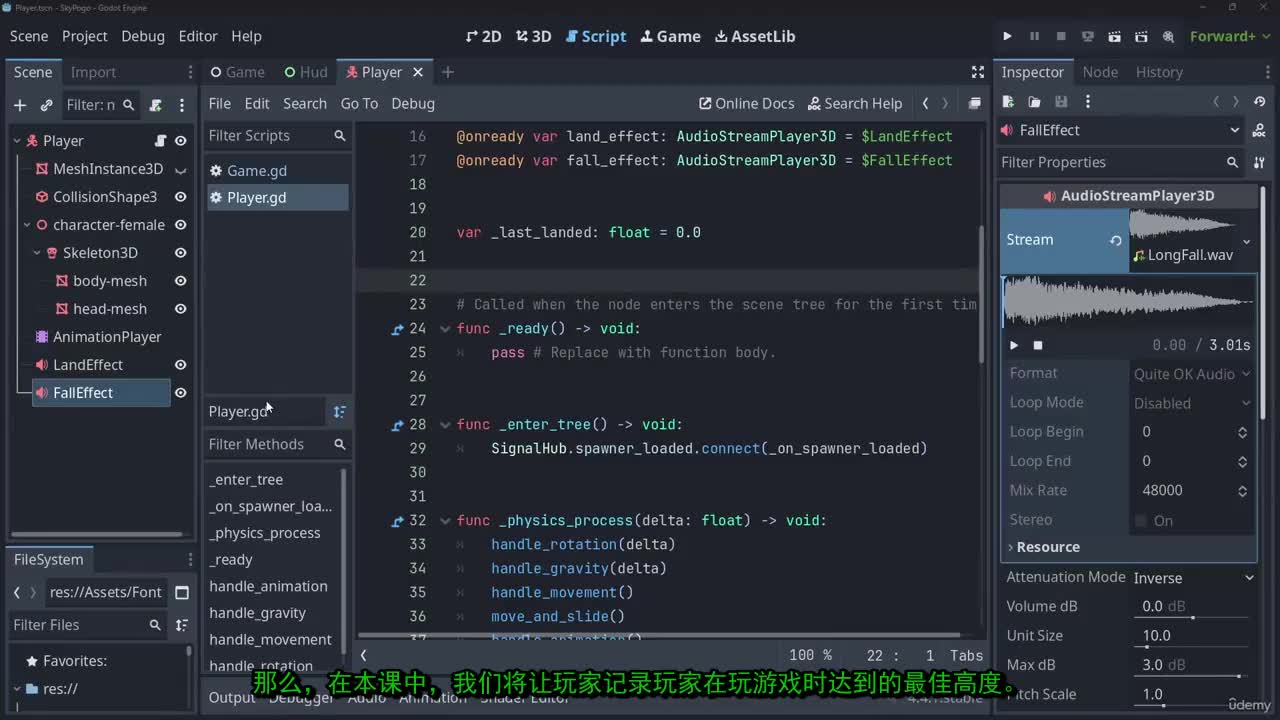The width and height of the screenshot is (1280, 720).
Task: Click Search Help
Action: [855, 103]
